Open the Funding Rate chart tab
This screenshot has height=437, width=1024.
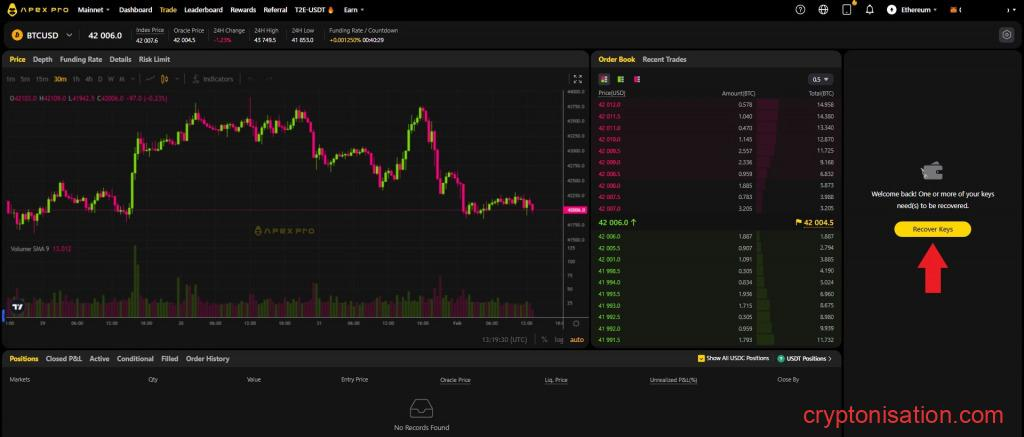[x=81, y=59]
